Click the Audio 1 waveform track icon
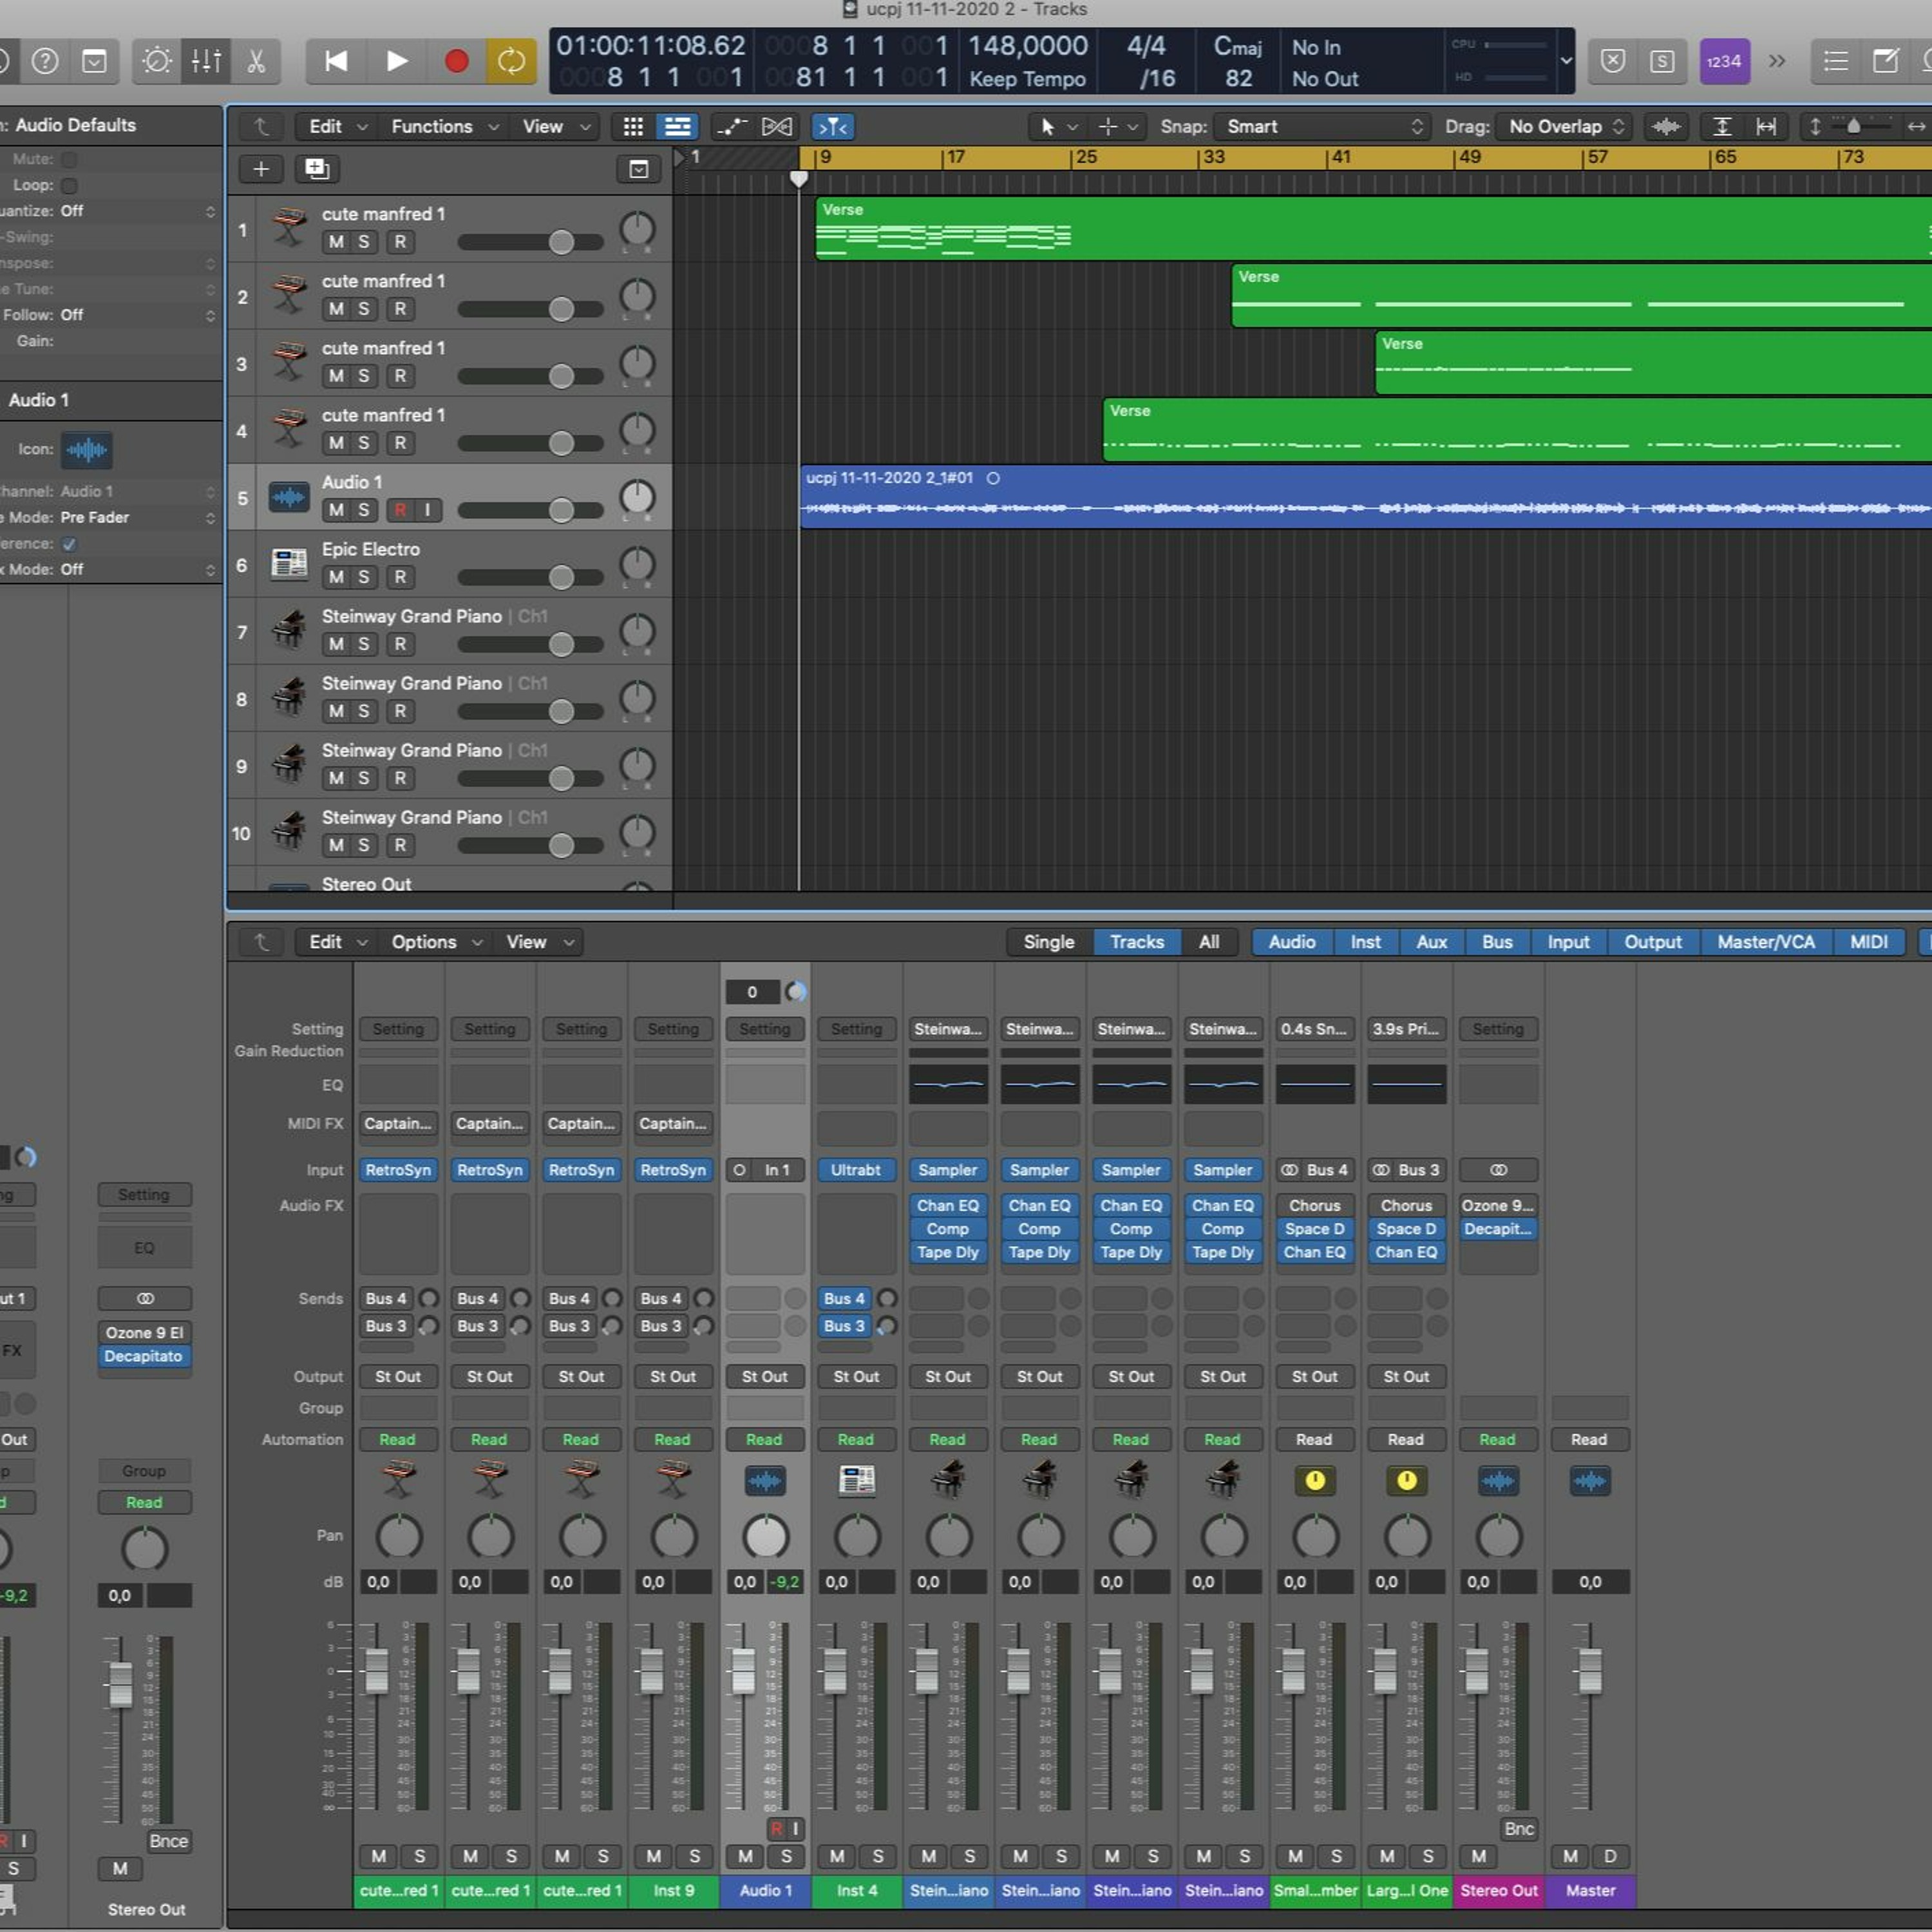This screenshot has height=1932, width=1932. click(x=289, y=497)
